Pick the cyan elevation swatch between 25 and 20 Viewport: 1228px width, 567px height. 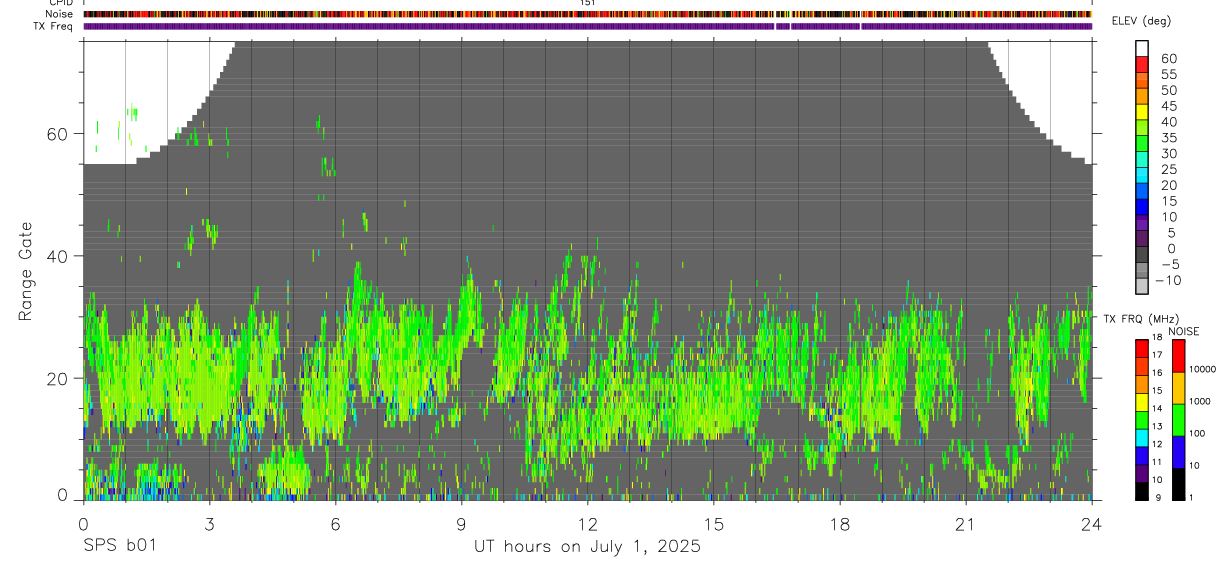pyautogui.click(x=1142, y=176)
